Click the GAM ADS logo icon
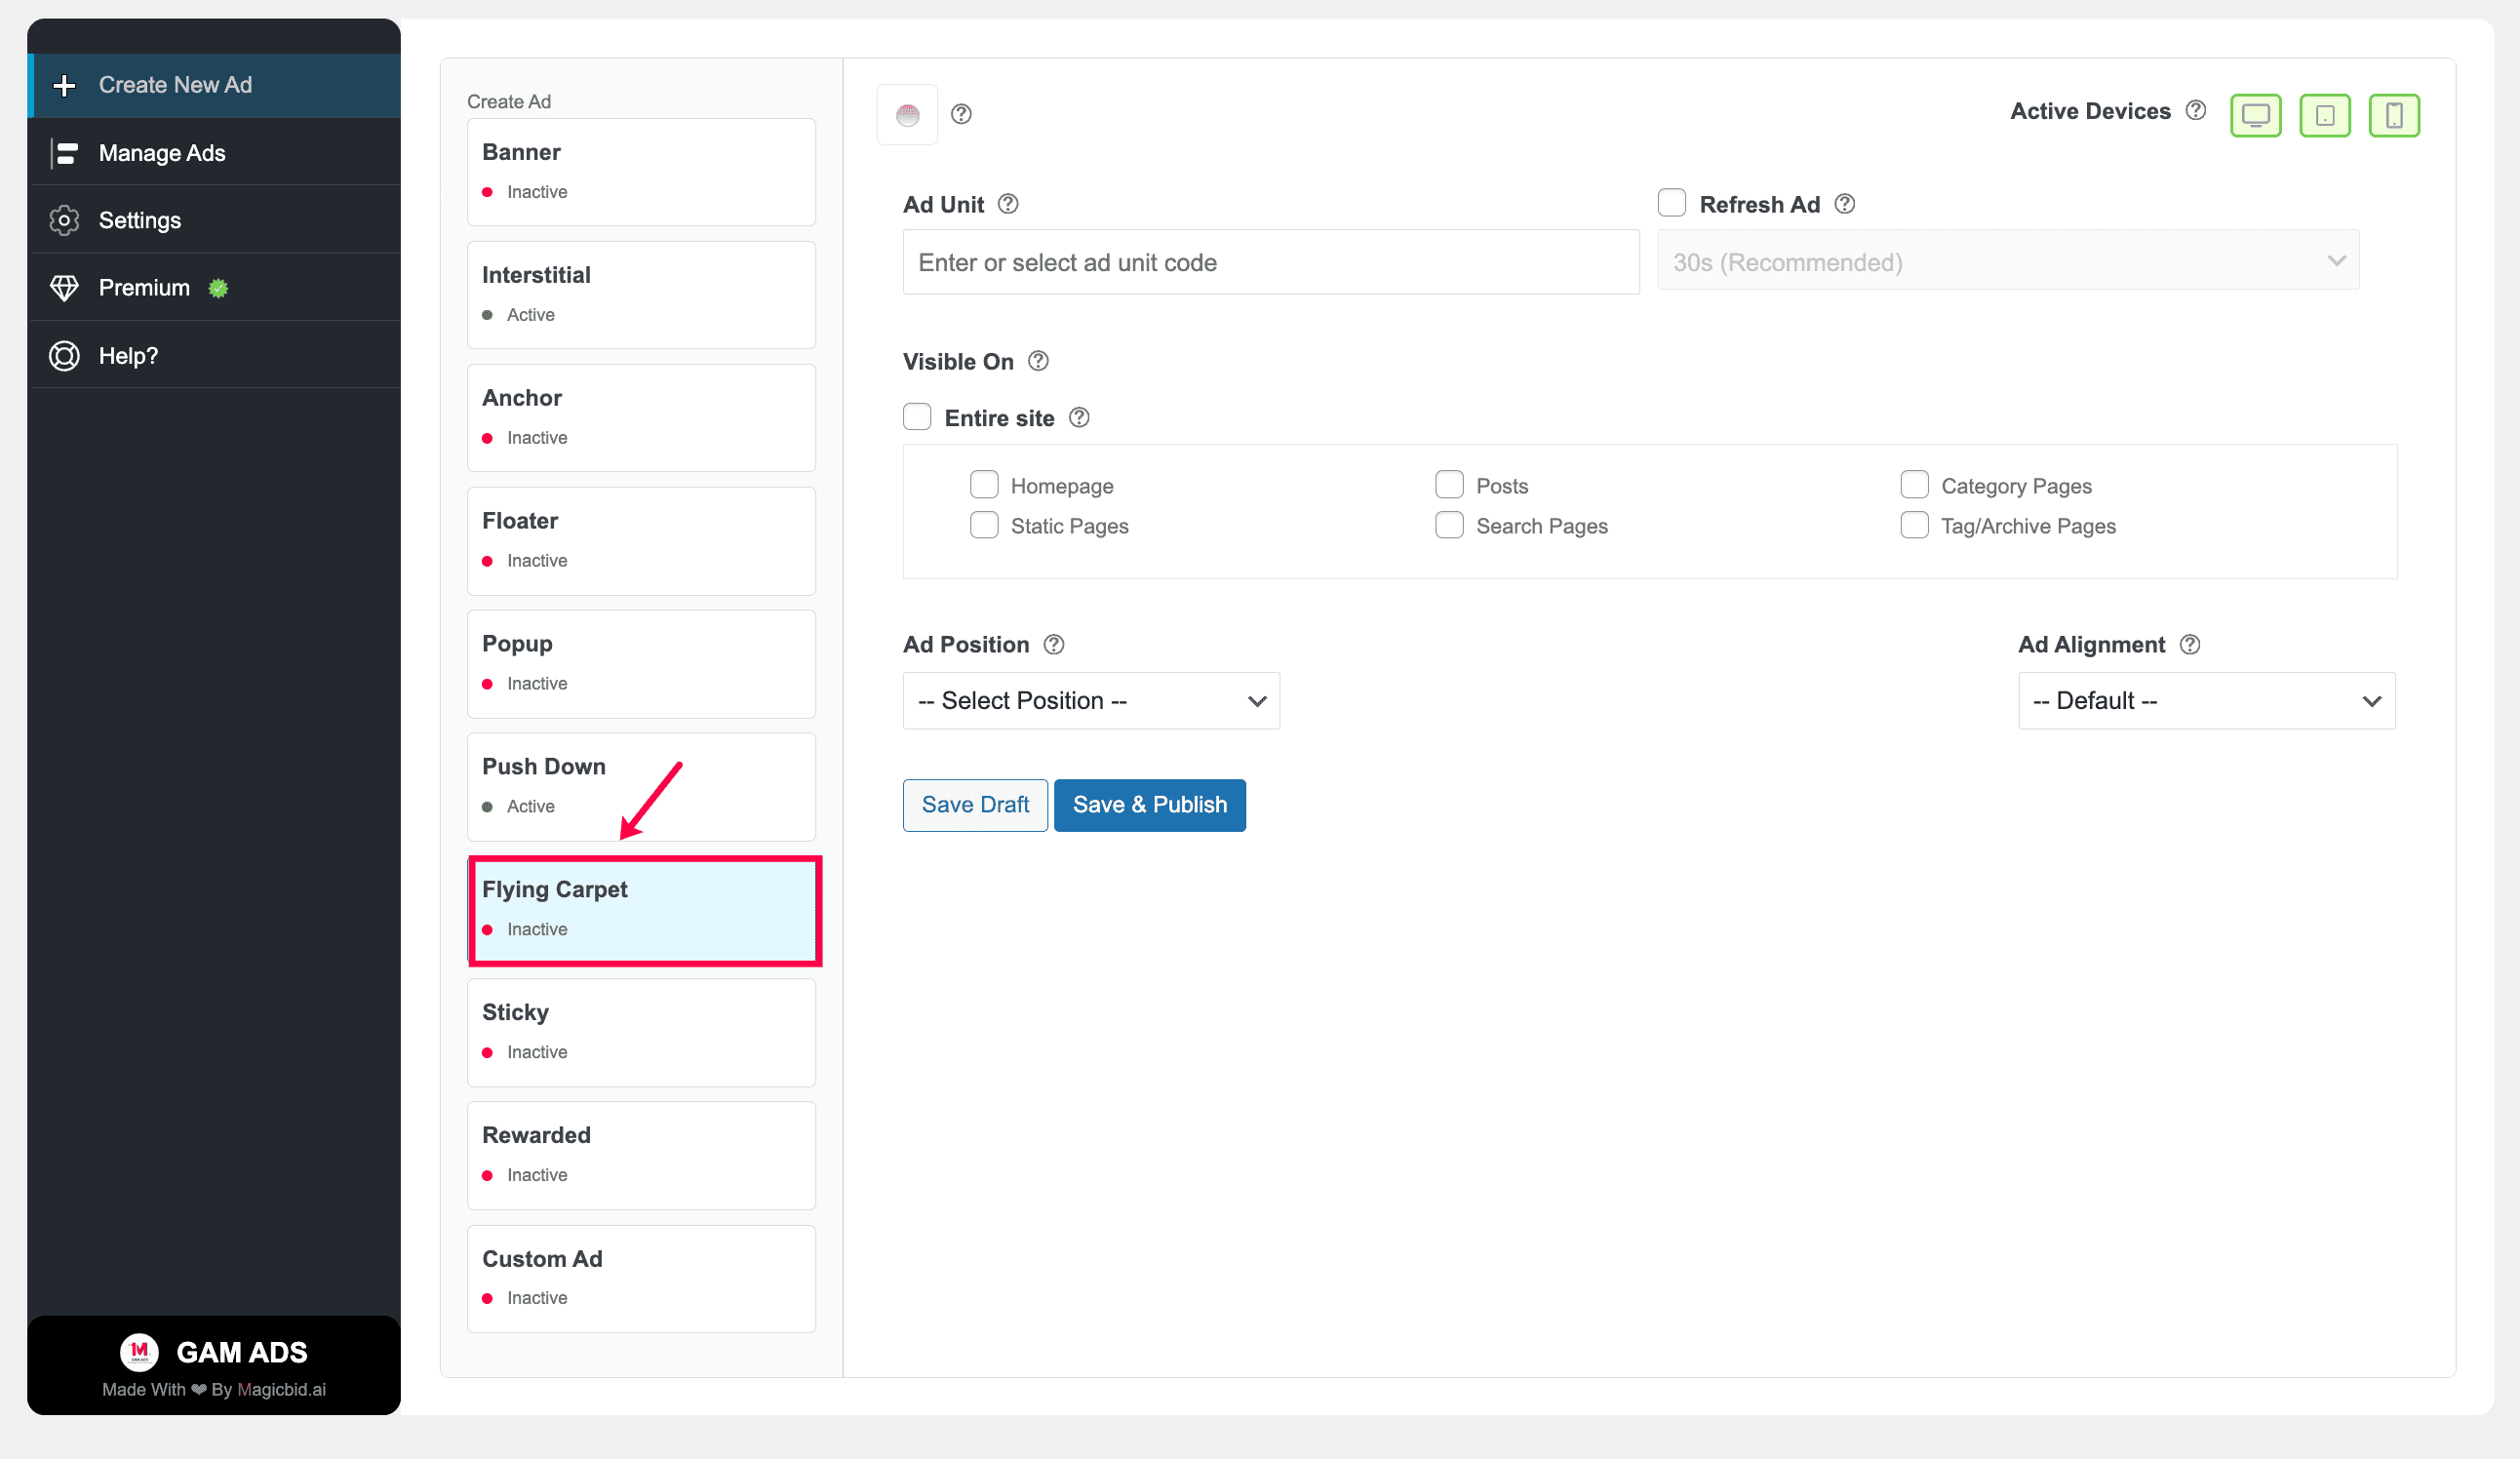The width and height of the screenshot is (2520, 1459). click(x=139, y=1352)
